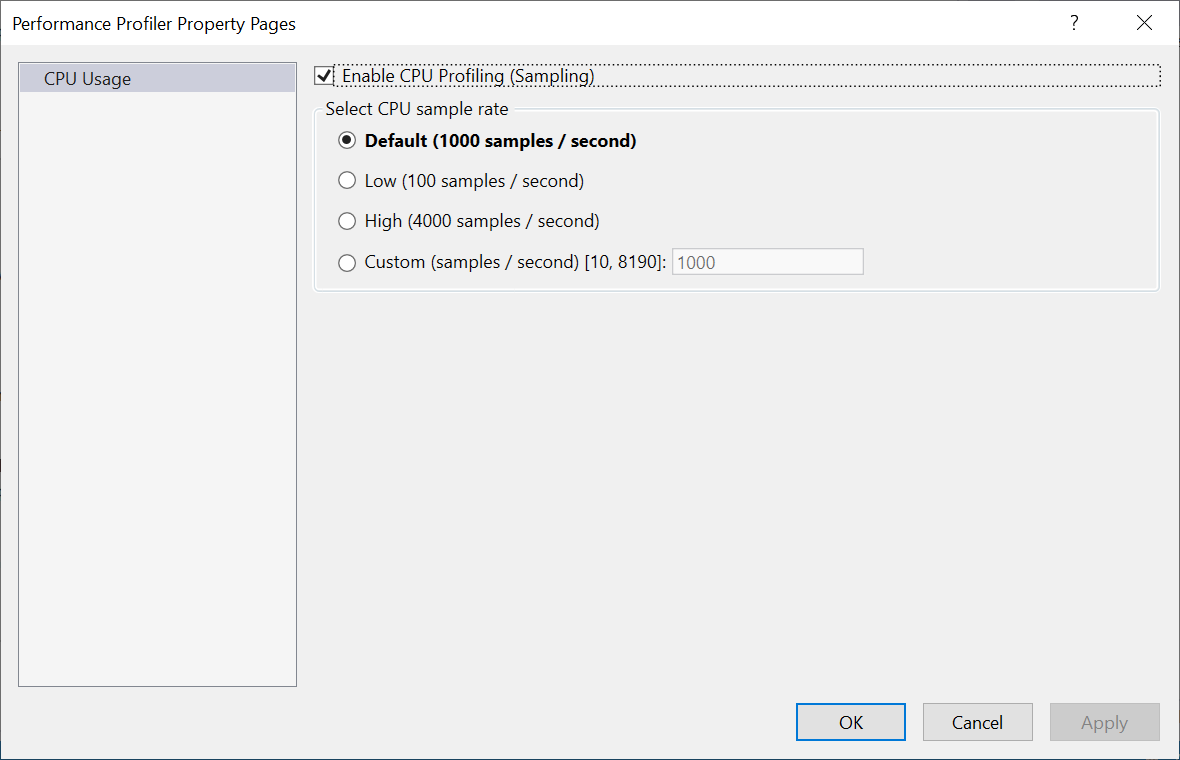Enable the Custom samples per second radio circle
Image resolution: width=1180 pixels, height=760 pixels.
[x=347, y=263]
